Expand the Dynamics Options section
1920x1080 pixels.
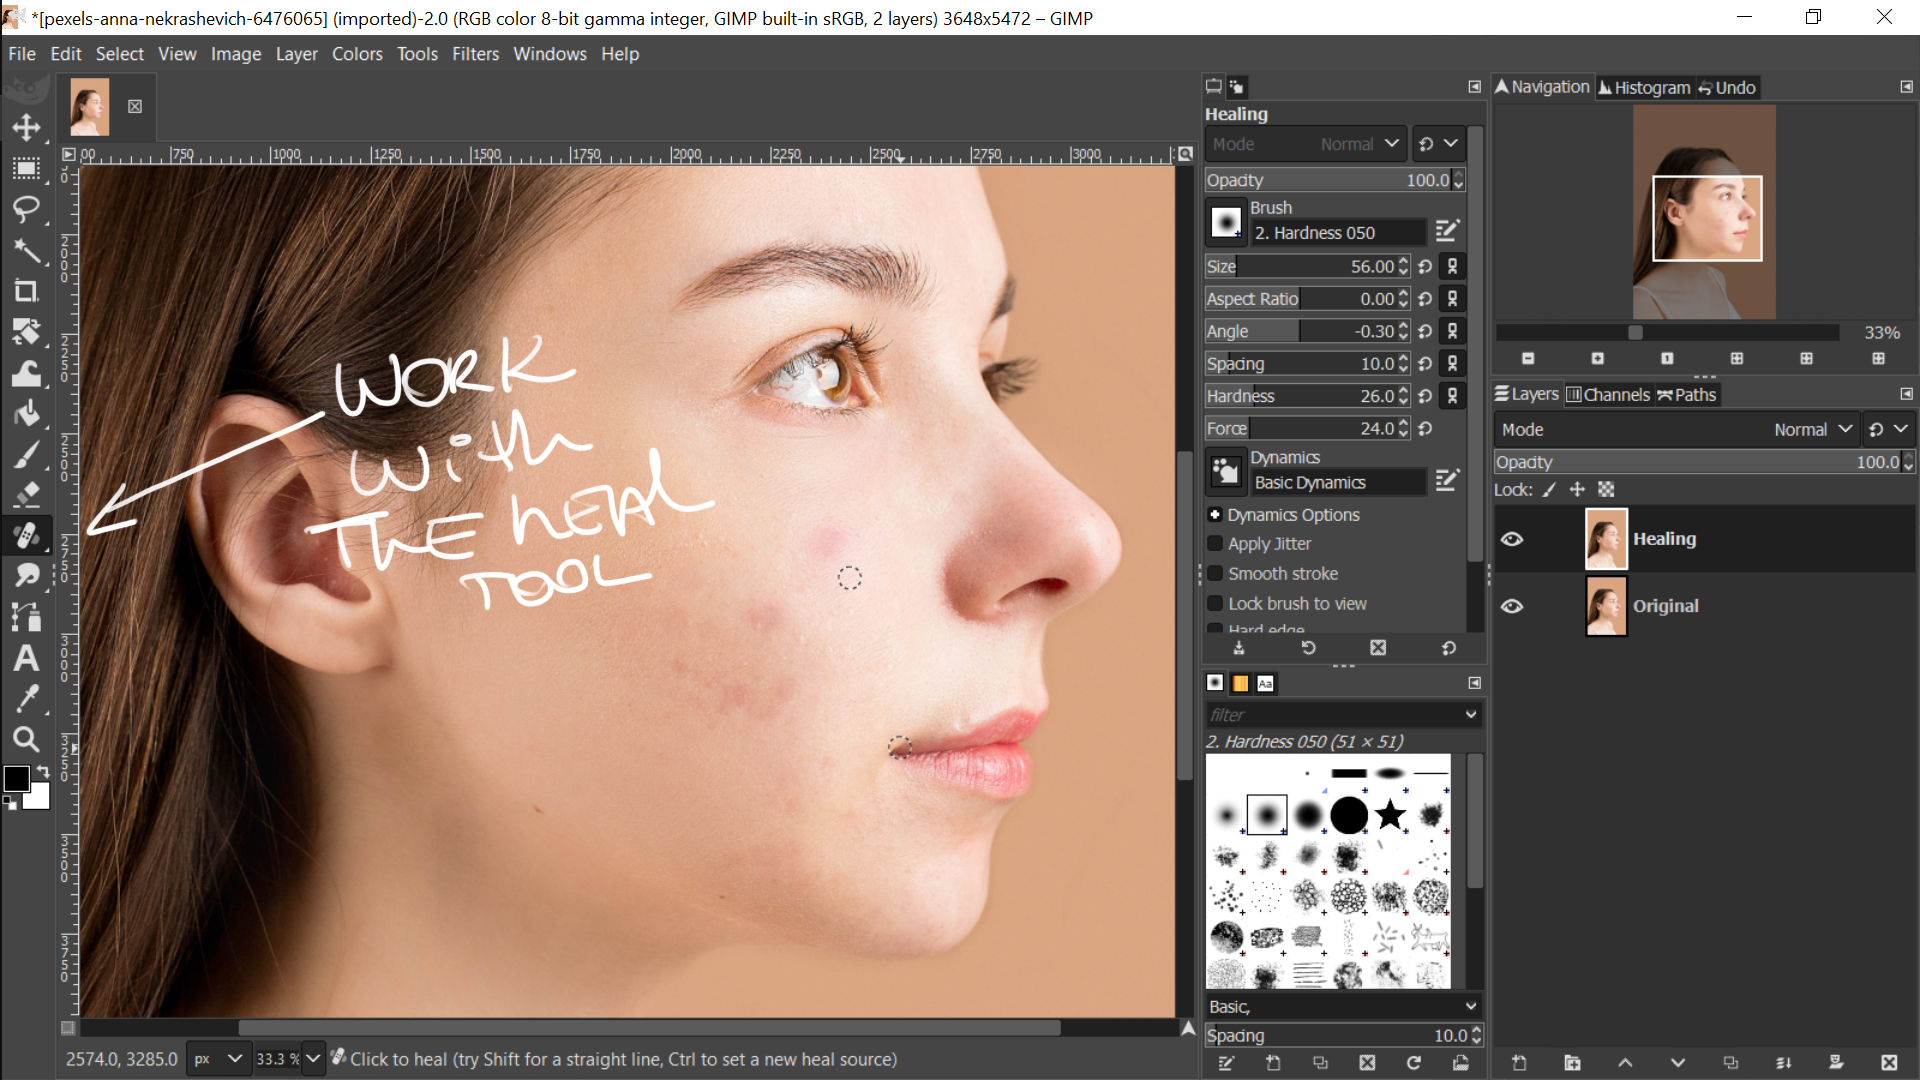[1215, 515]
